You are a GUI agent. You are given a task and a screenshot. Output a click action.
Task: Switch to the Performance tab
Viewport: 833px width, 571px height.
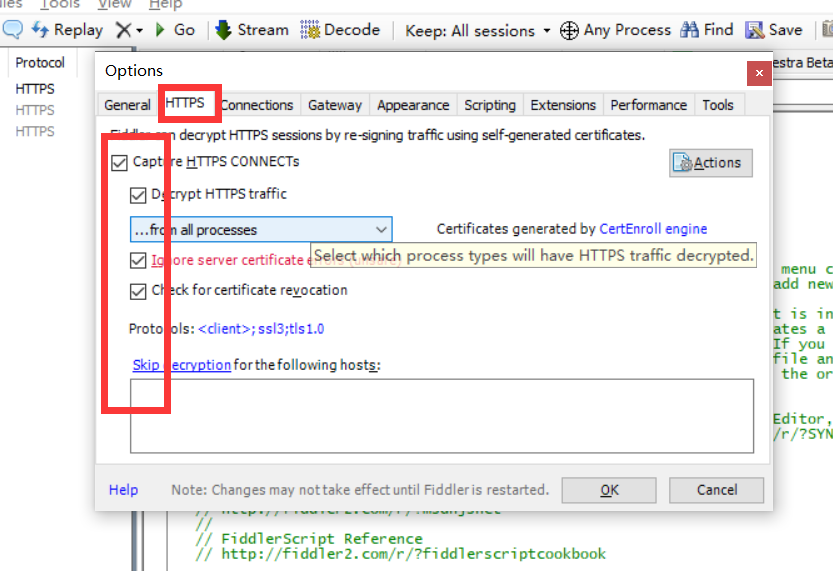649,105
